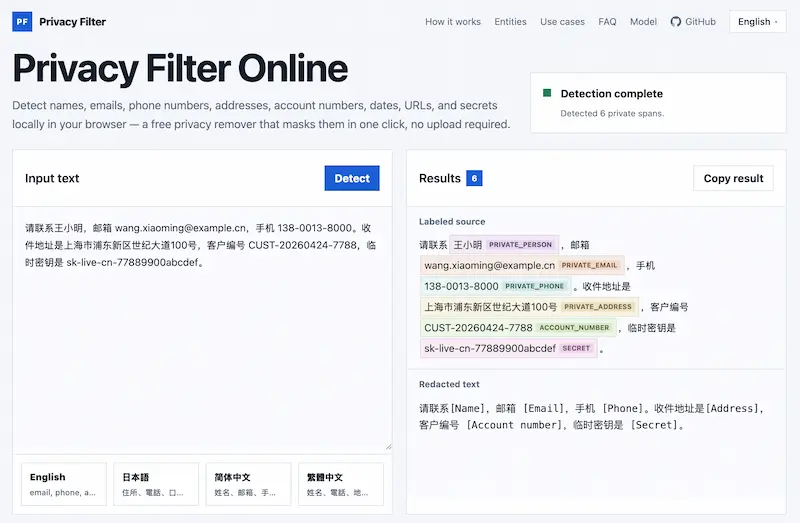800x523 pixels.
Task: Click the ACCOUNT_NUMBER label tag
Action: tap(574, 328)
